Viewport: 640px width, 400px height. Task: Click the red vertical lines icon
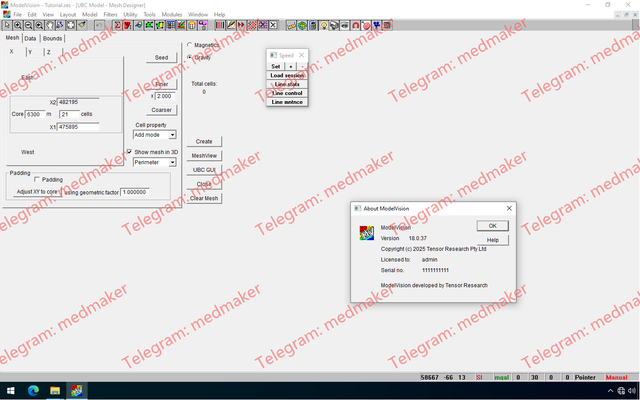pos(220,25)
